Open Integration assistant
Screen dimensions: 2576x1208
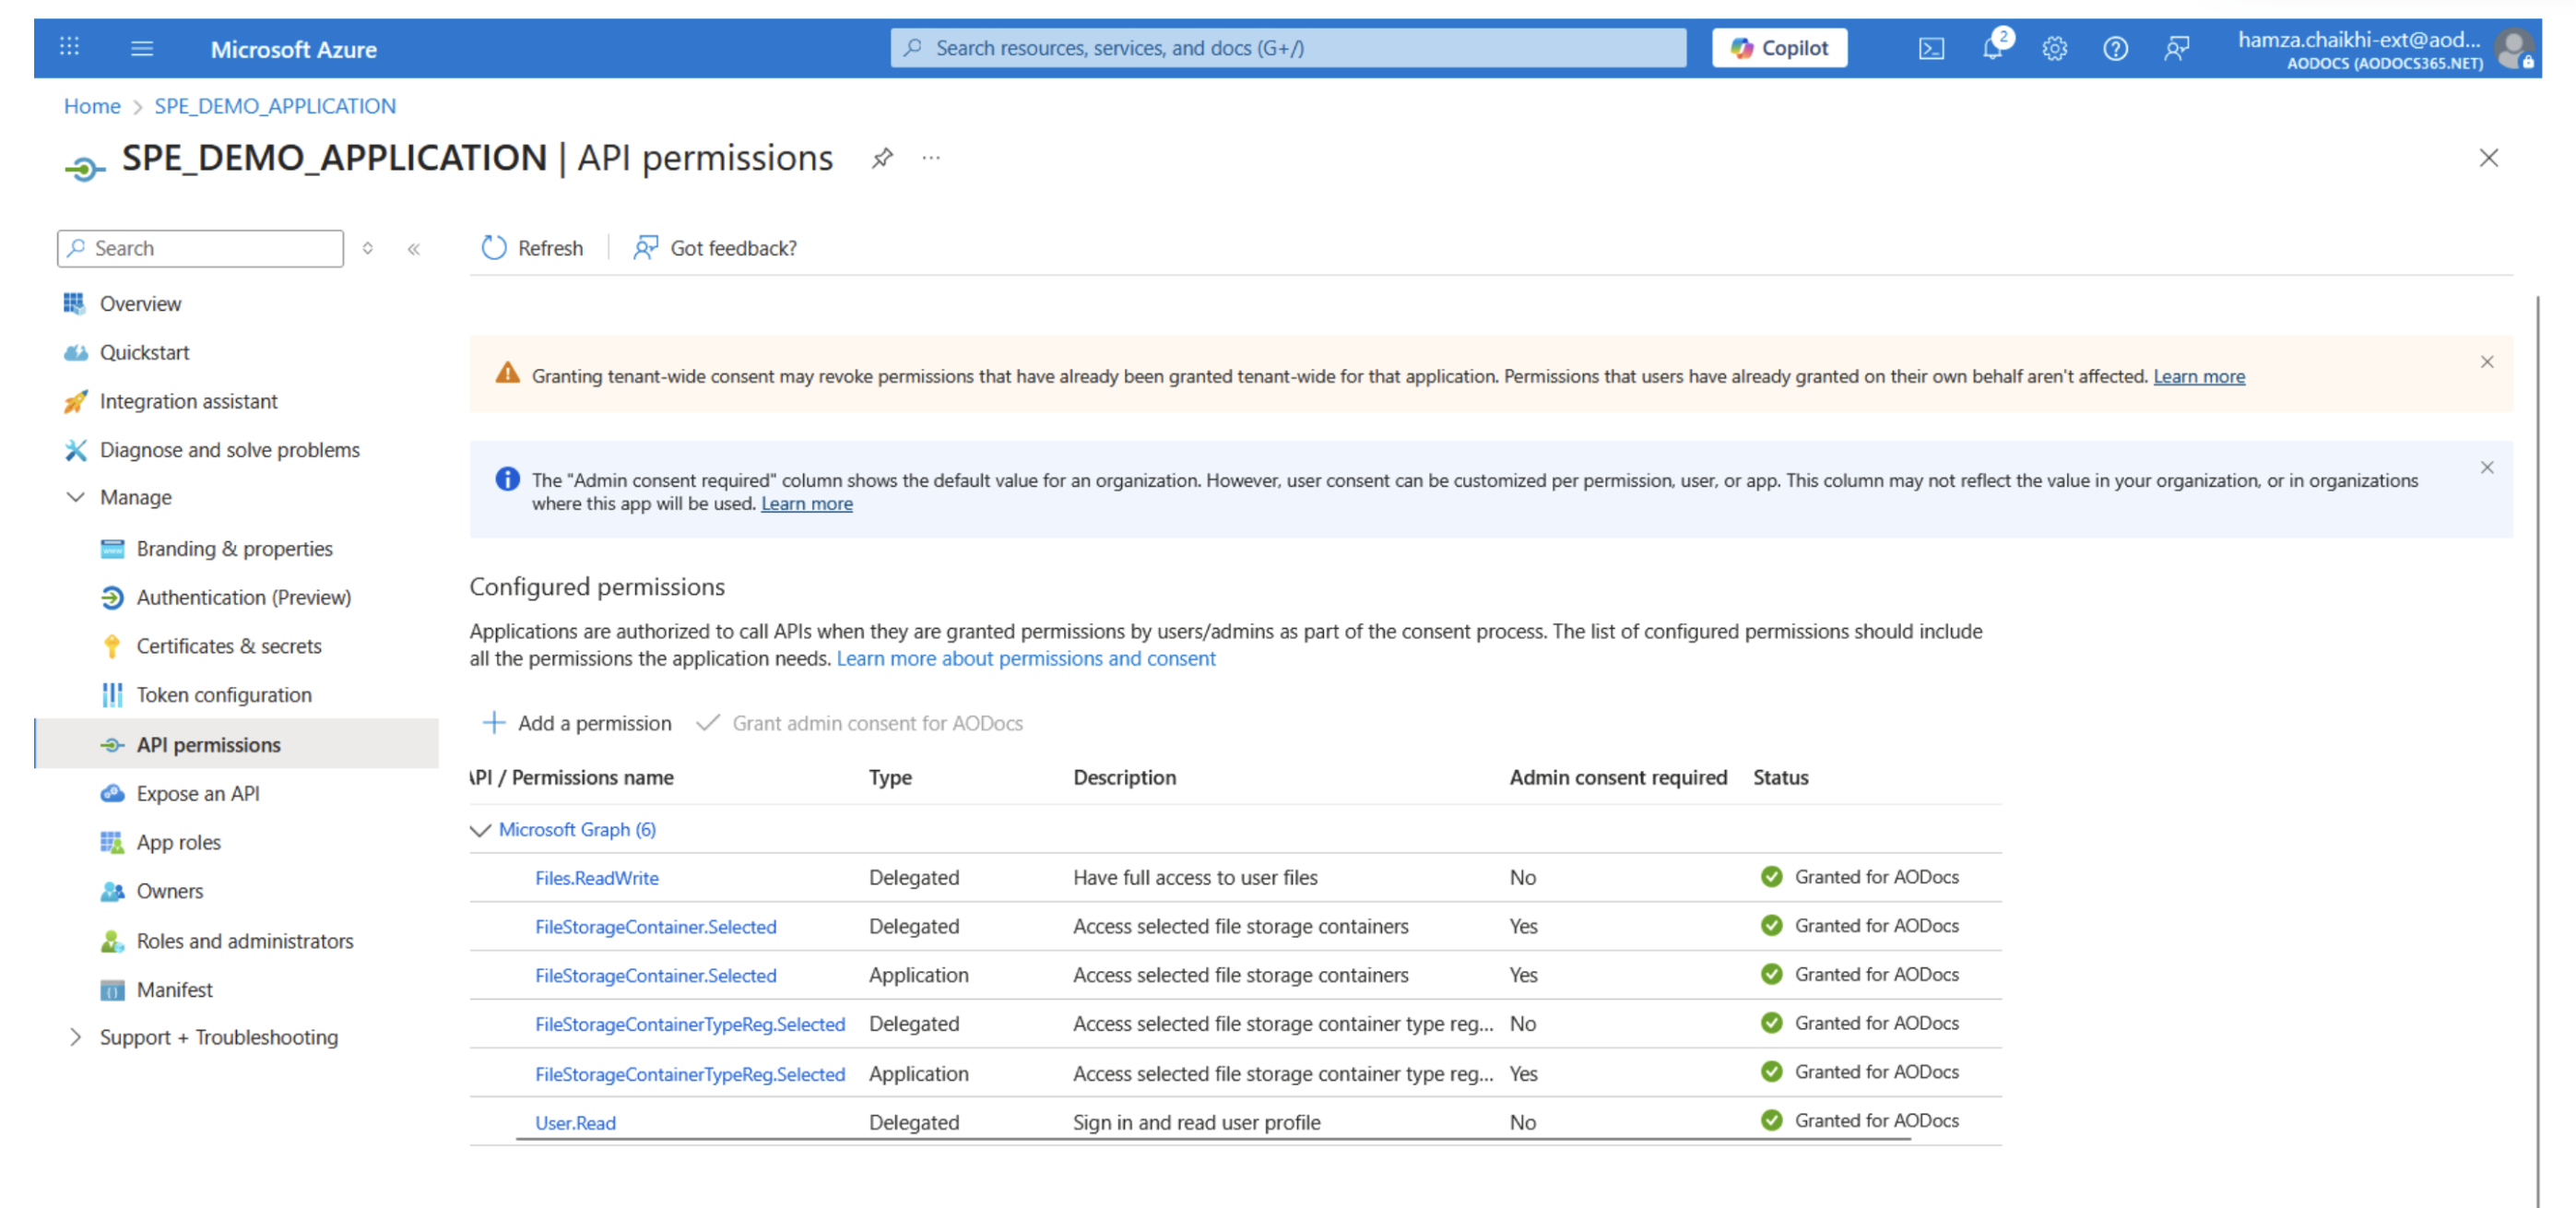click(x=188, y=402)
